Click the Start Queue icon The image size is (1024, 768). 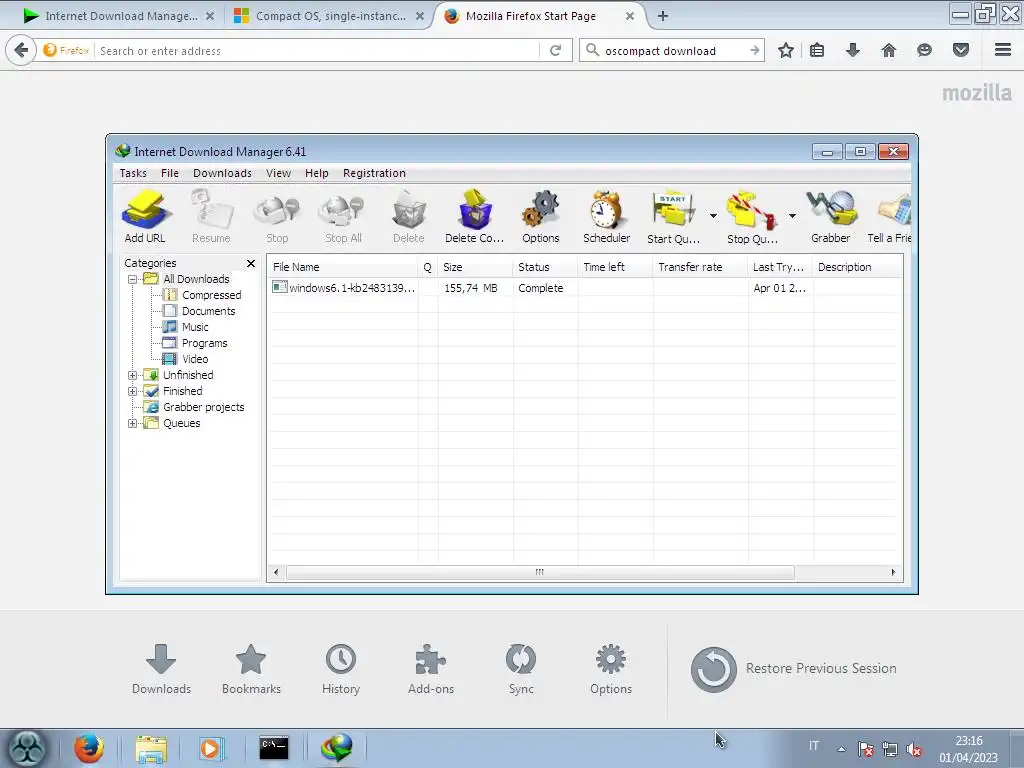tap(673, 217)
